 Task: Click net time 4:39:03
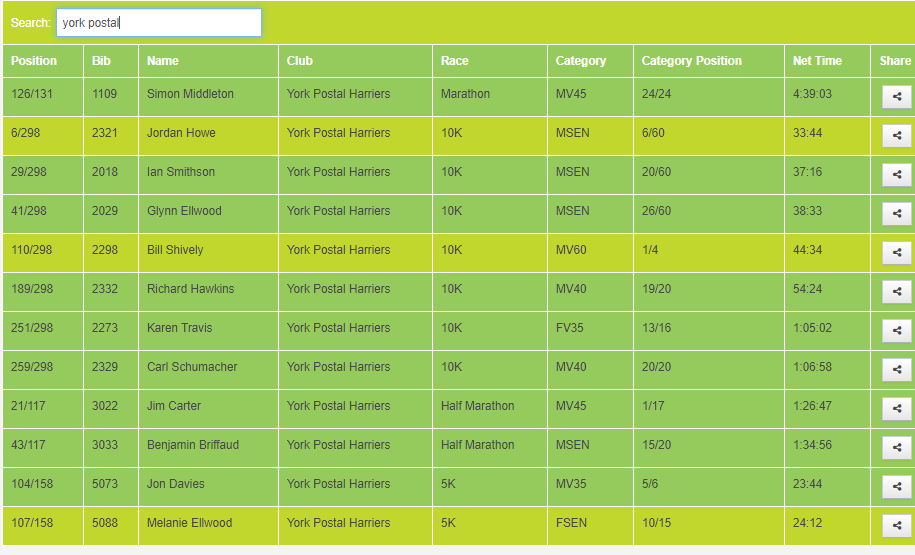(x=812, y=94)
